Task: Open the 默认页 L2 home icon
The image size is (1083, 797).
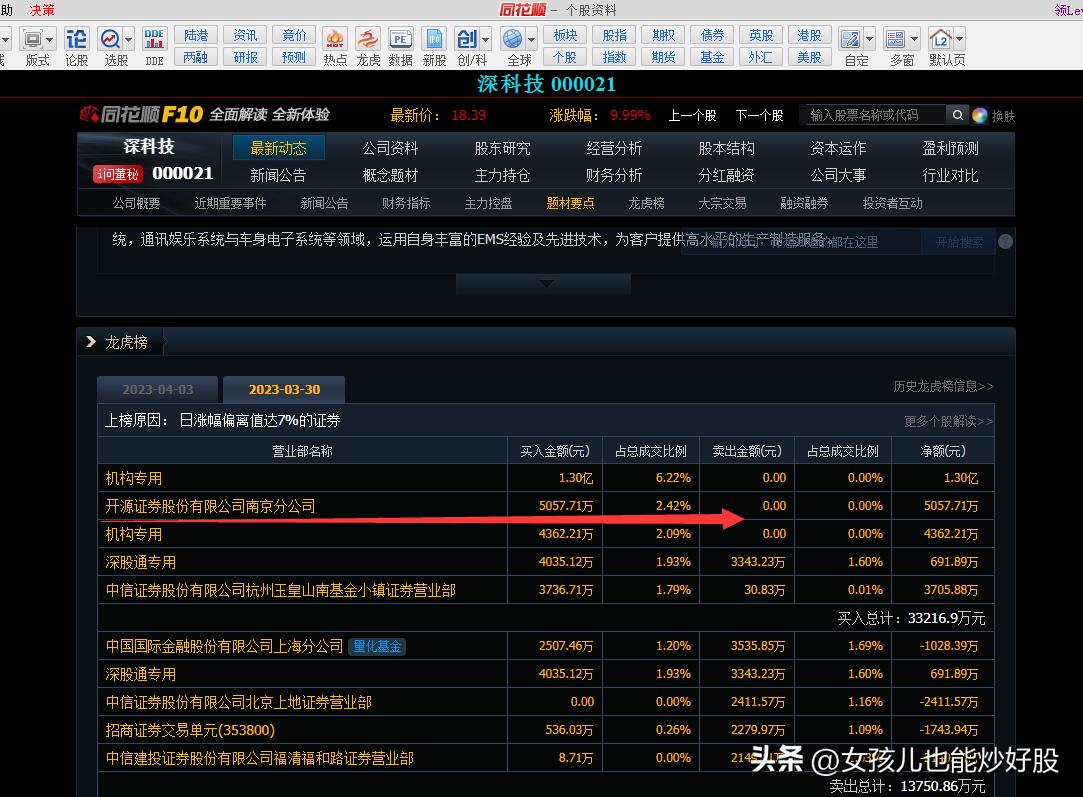Action: click(x=941, y=40)
